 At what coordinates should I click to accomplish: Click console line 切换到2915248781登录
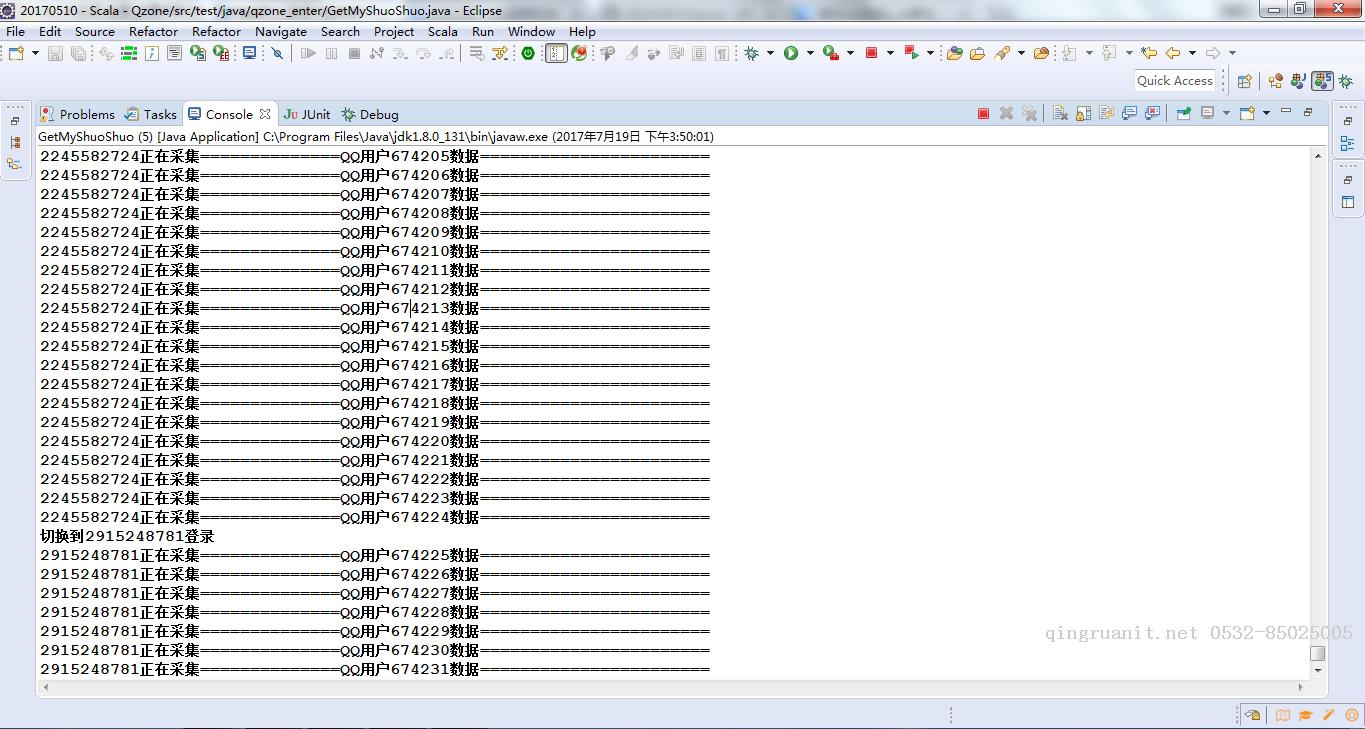tap(127, 536)
